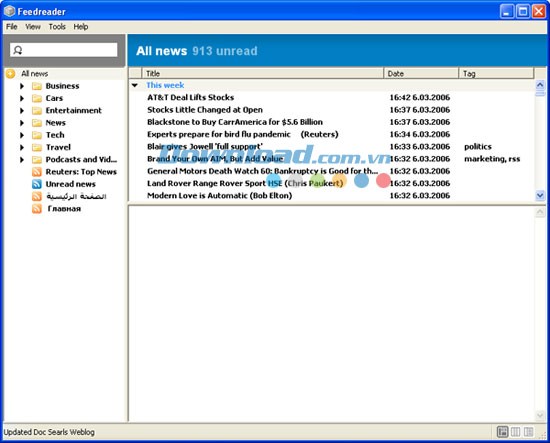
Task: Open 'Experts prepare for bird flu pandemic' article
Action: pos(242,134)
